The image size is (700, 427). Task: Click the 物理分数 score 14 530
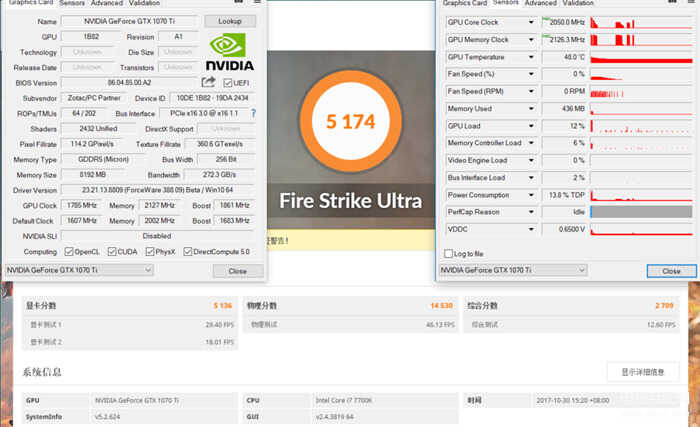point(442,306)
